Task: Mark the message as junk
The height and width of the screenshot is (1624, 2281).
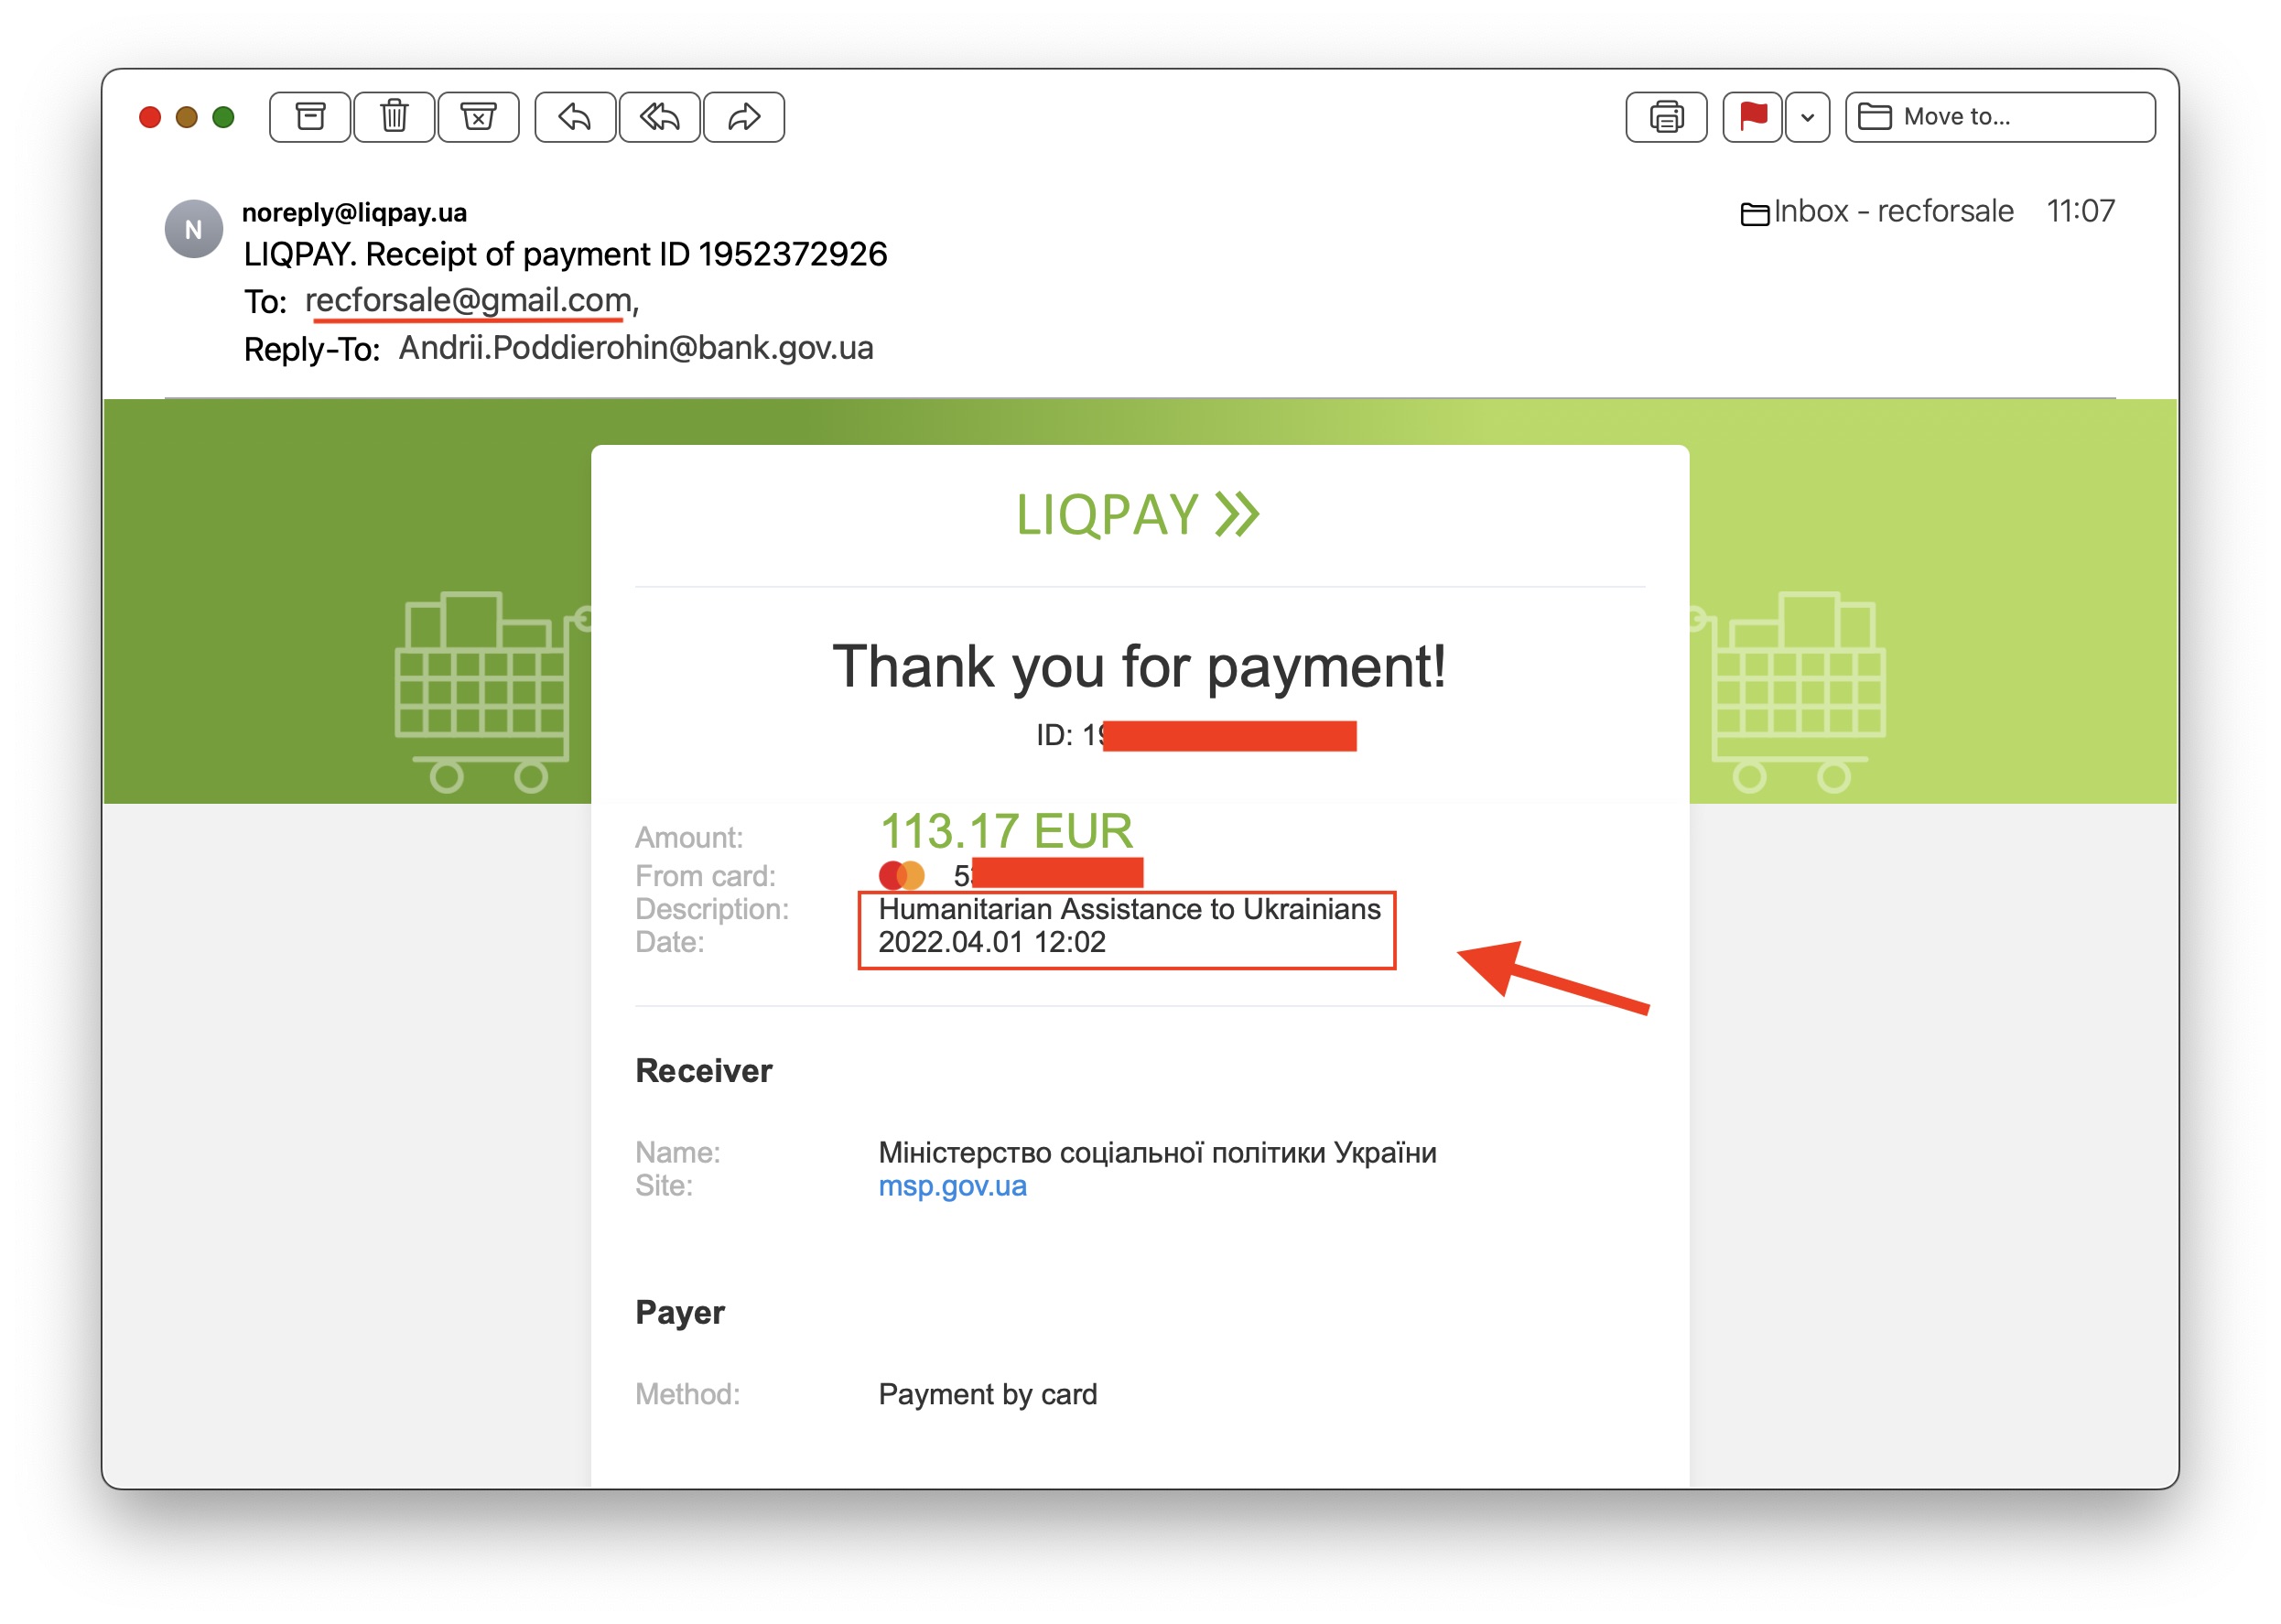Action: coord(478,116)
